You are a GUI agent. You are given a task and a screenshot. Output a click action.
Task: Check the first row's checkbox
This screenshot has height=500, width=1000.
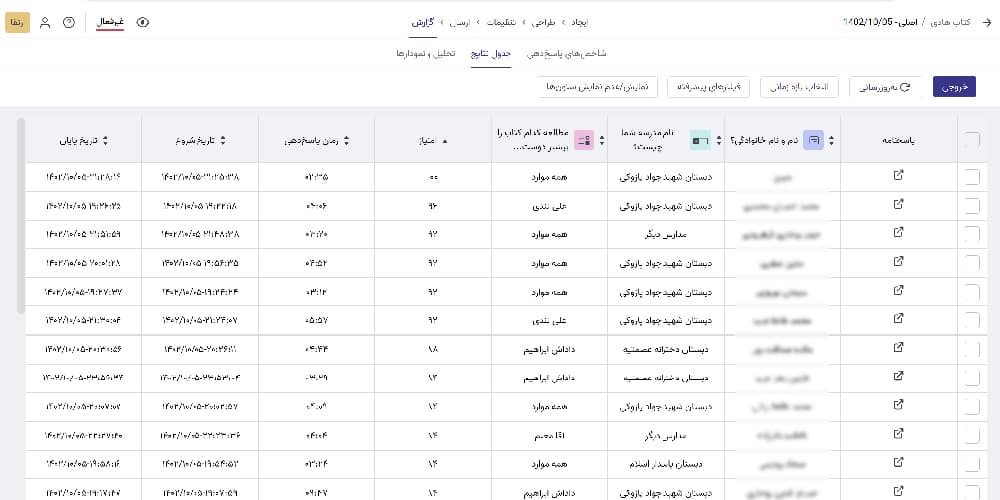[x=972, y=177]
